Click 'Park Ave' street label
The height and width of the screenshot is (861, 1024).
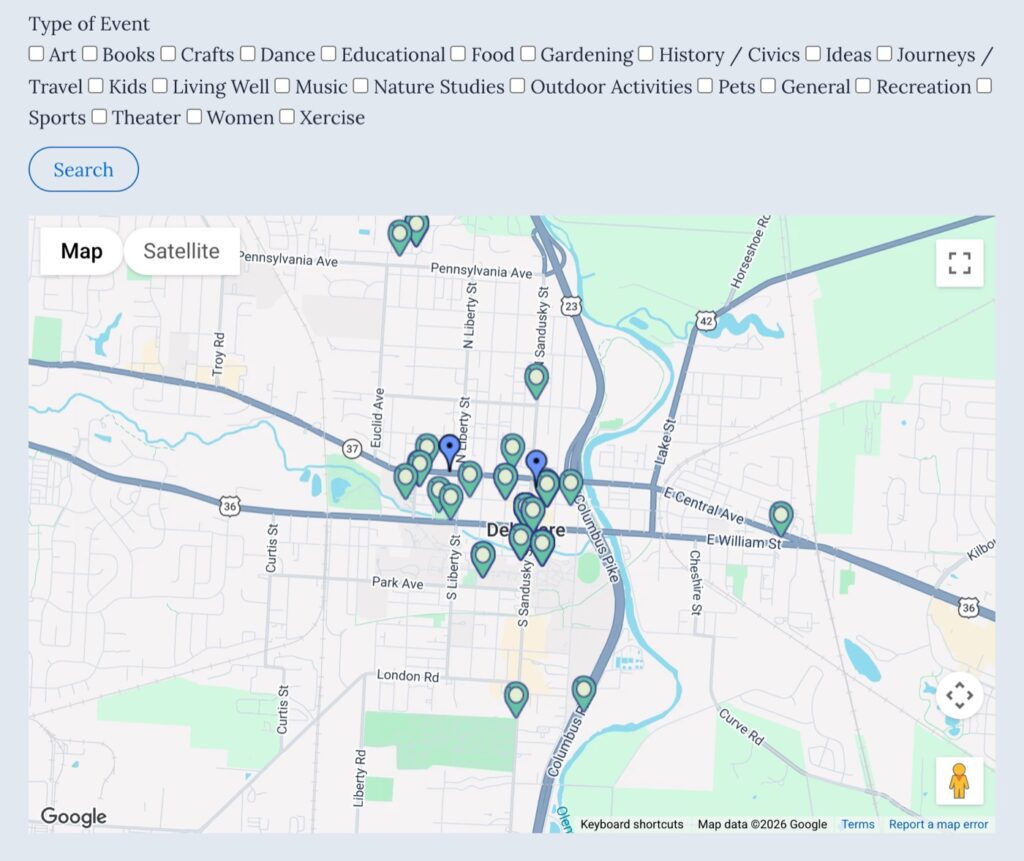397,583
